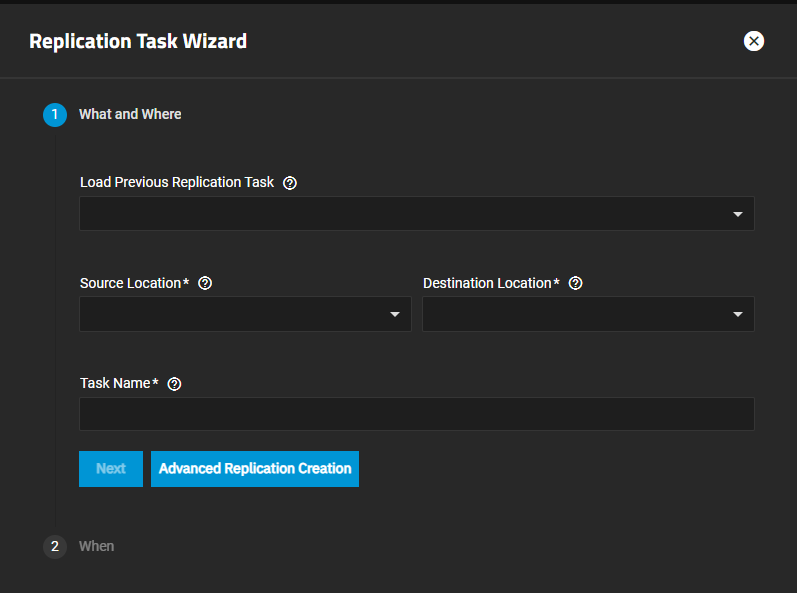The height and width of the screenshot is (593, 797).
Task: Switch to Advanced Replication Creation
Action: click(x=255, y=469)
